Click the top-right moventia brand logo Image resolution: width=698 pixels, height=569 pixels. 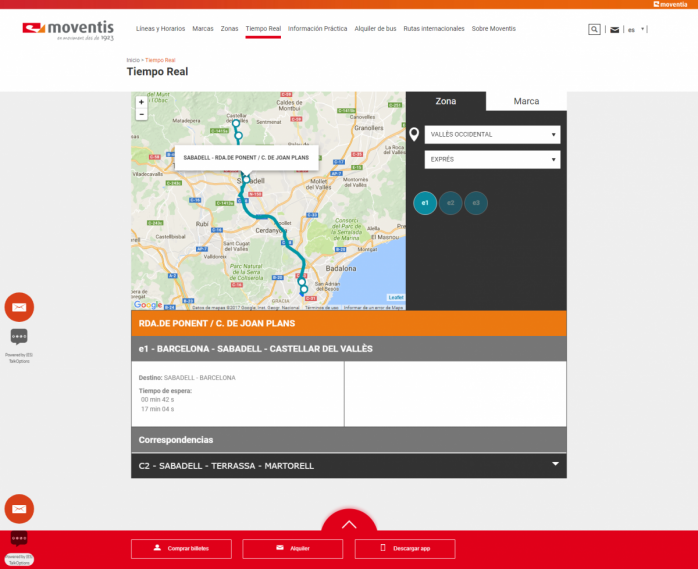pos(670,4)
